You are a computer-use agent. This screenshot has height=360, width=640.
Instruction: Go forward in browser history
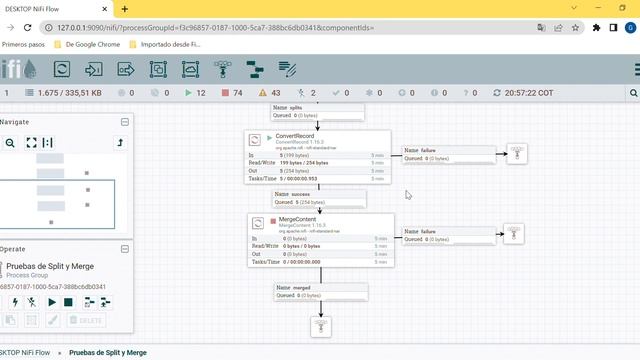point(11,28)
